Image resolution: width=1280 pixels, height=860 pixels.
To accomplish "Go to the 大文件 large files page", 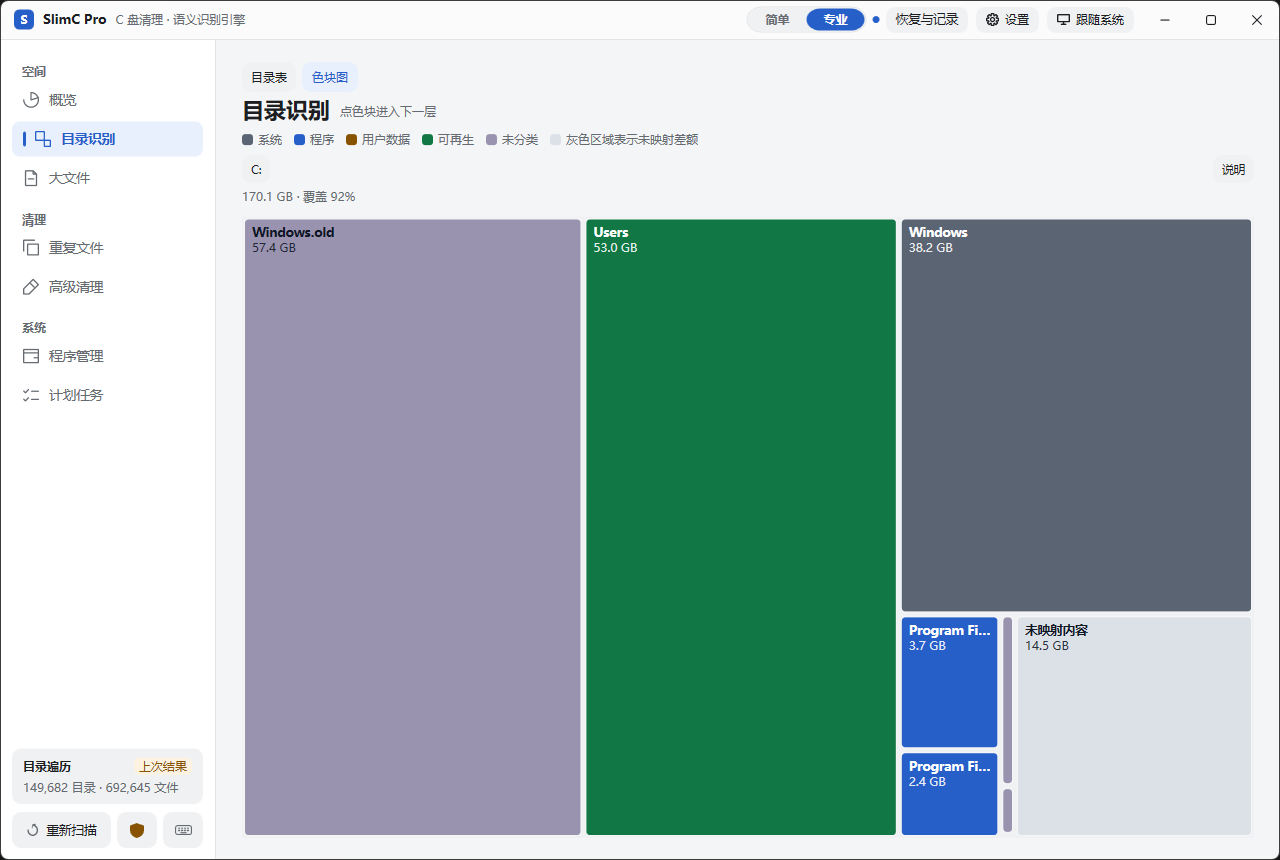I will tap(107, 178).
